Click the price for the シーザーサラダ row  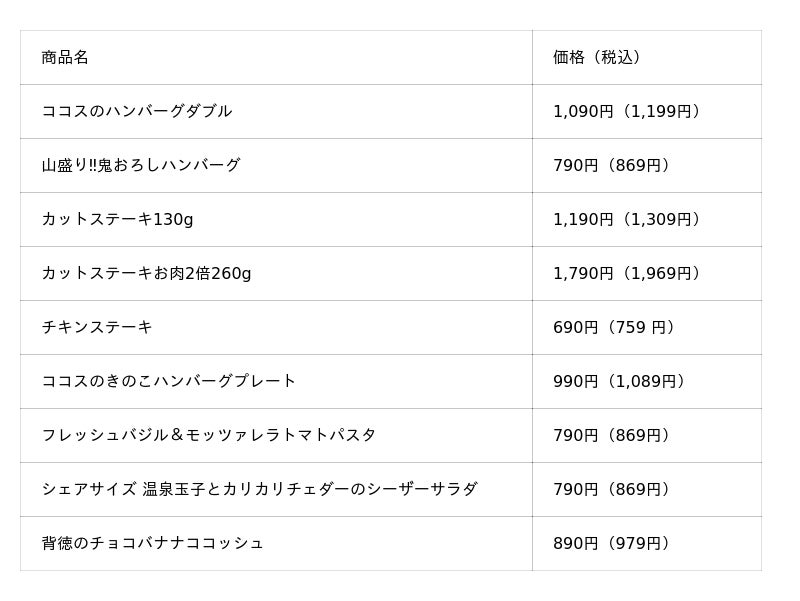click(x=612, y=489)
